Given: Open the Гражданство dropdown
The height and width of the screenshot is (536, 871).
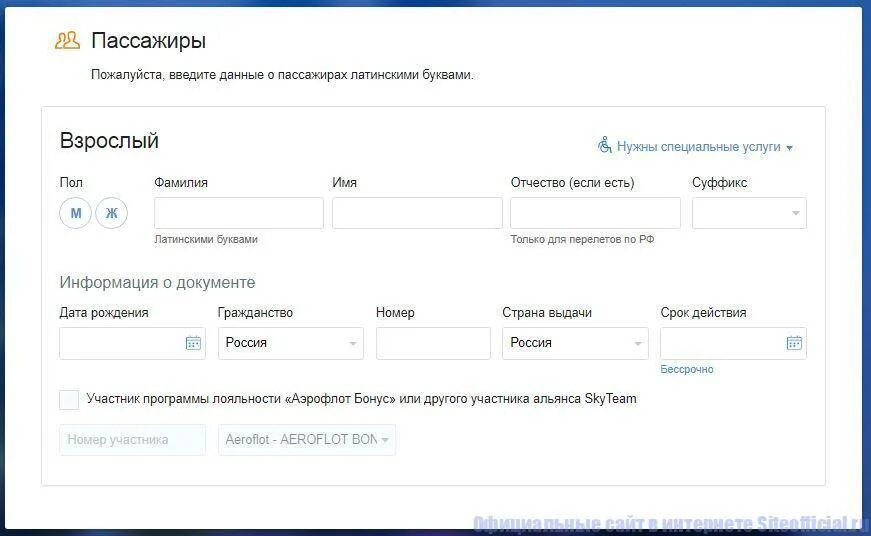Looking at the screenshot, I should pyautogui.click(x=291, y=343).
